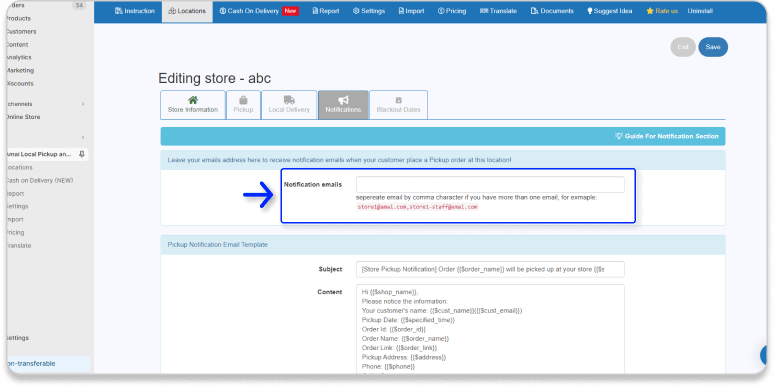Viewport: 775px width, 387px height.
Task: Open Discounts in the left sidebar
Action: tap(19, 84)
